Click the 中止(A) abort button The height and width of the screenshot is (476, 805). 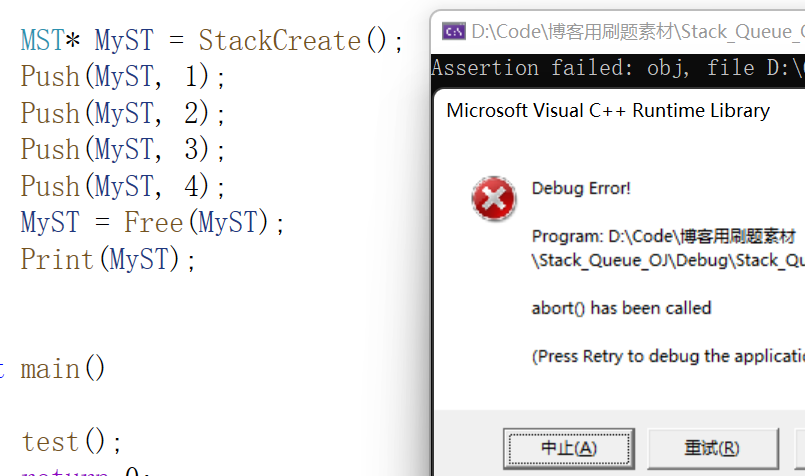(x=569, y=449)
